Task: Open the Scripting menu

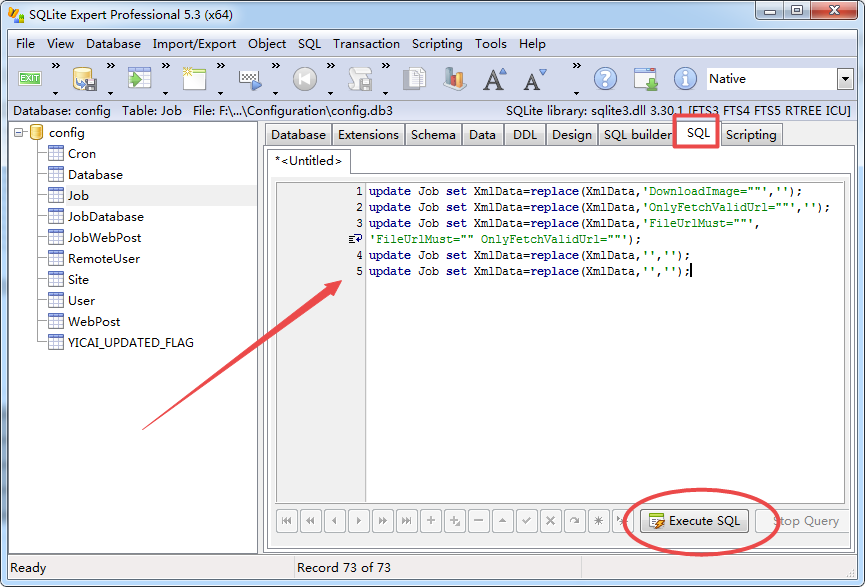Action: (437, 44)
